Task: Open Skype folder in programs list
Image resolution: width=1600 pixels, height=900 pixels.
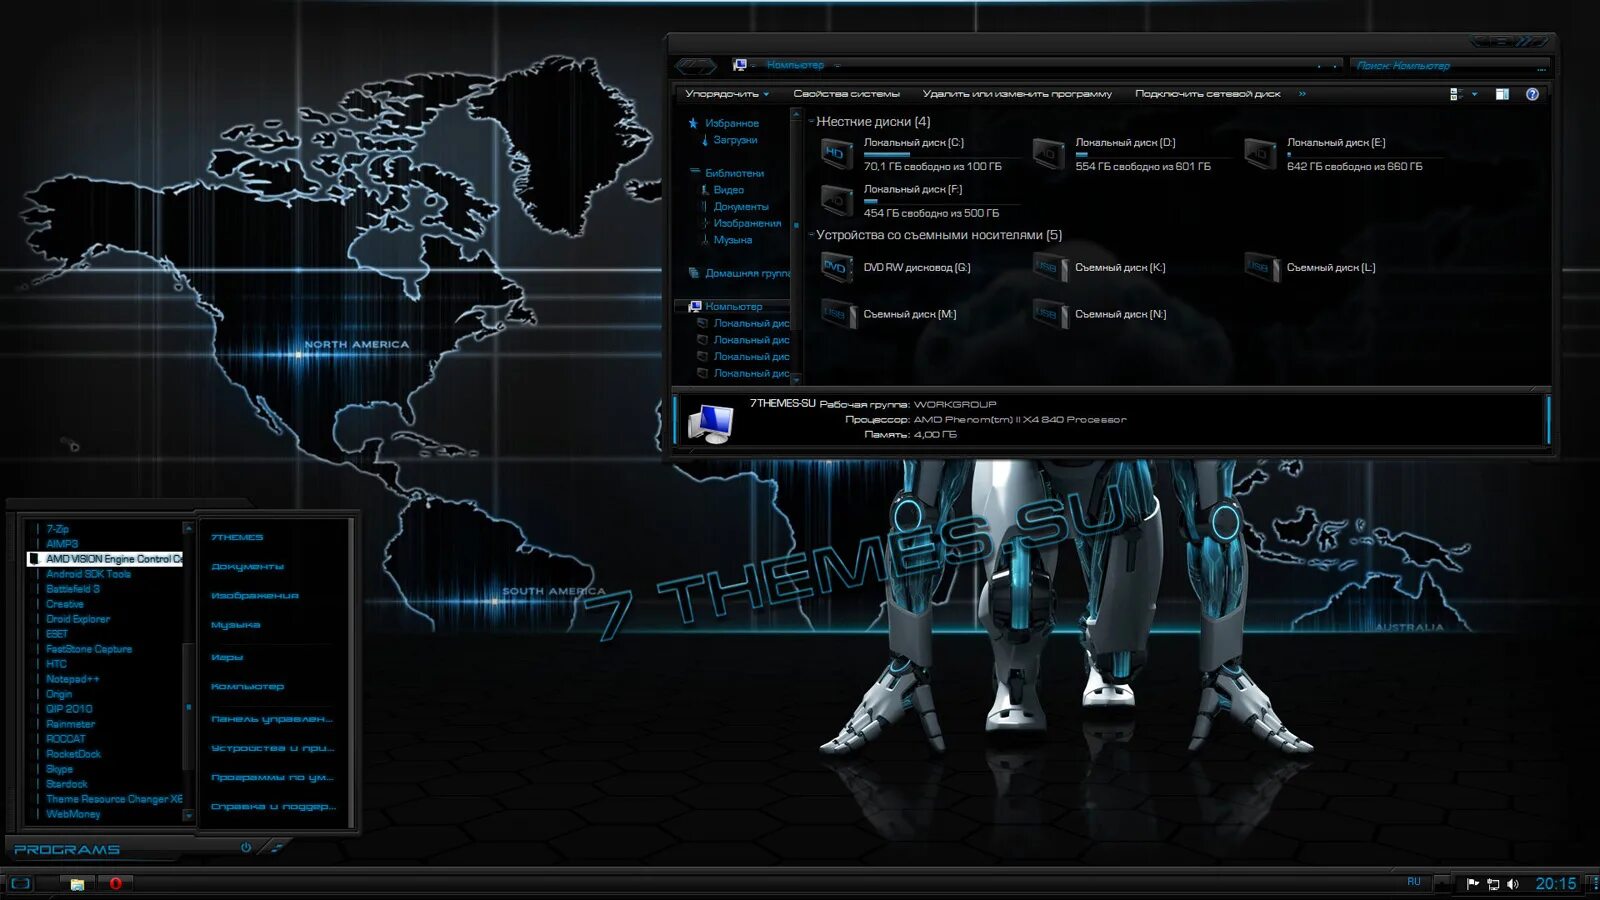Action: 59,769
